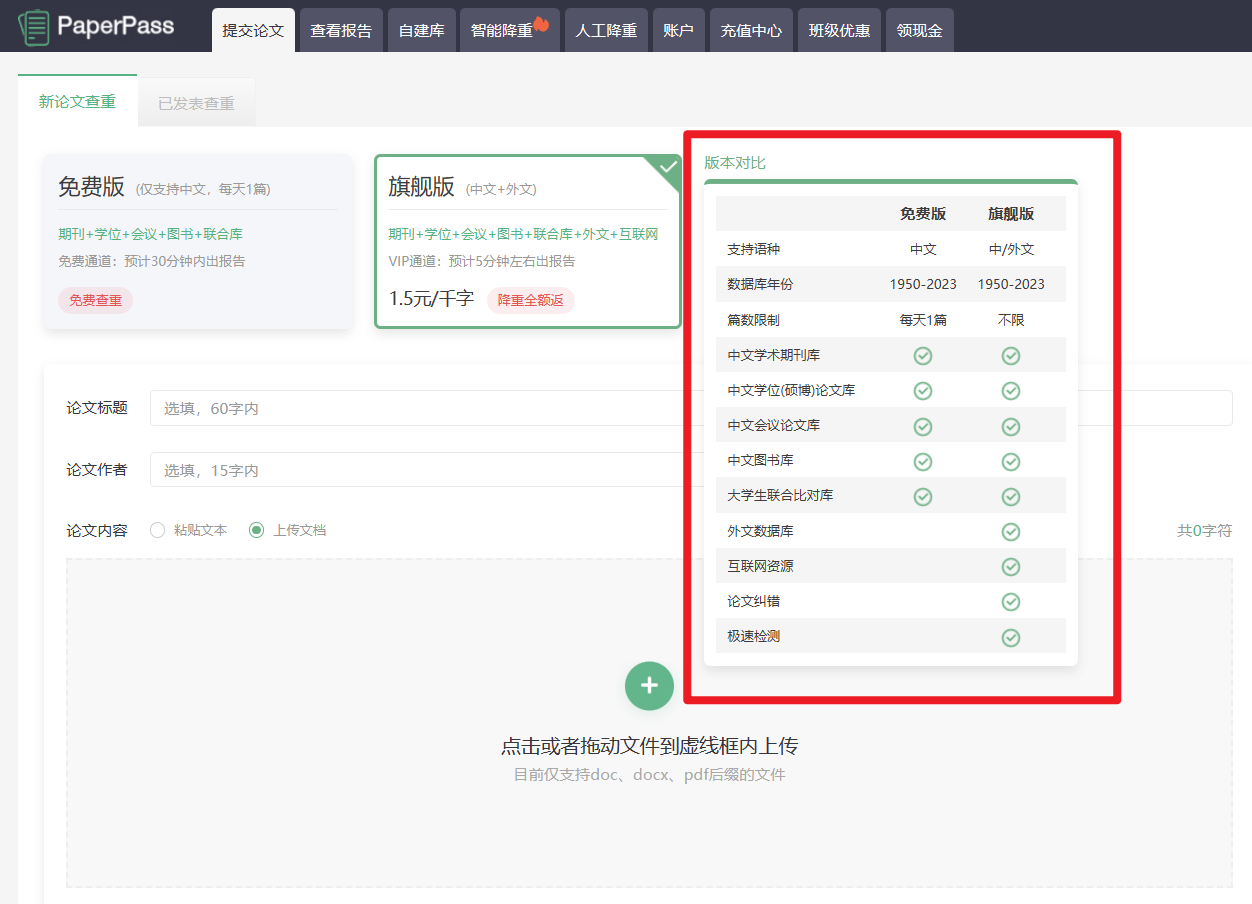Select the 上传文档 radio option

(257, 530)
